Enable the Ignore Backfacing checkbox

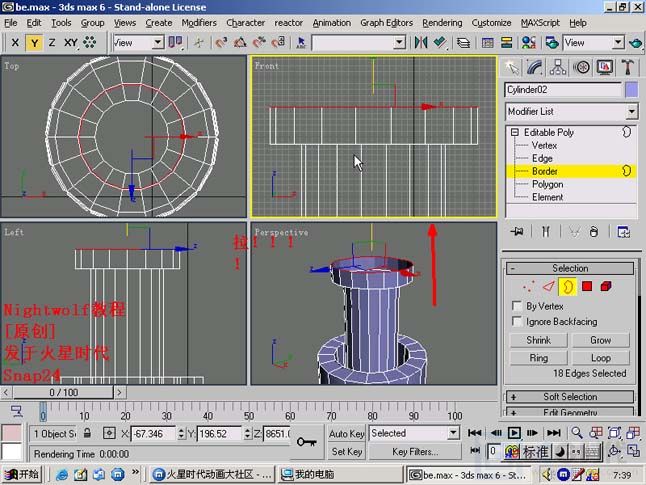[516, 321]
